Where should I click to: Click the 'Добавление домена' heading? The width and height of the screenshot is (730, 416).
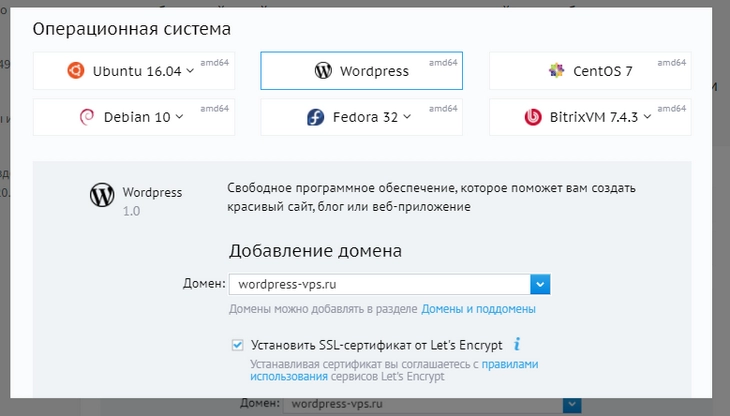(315, 251)
